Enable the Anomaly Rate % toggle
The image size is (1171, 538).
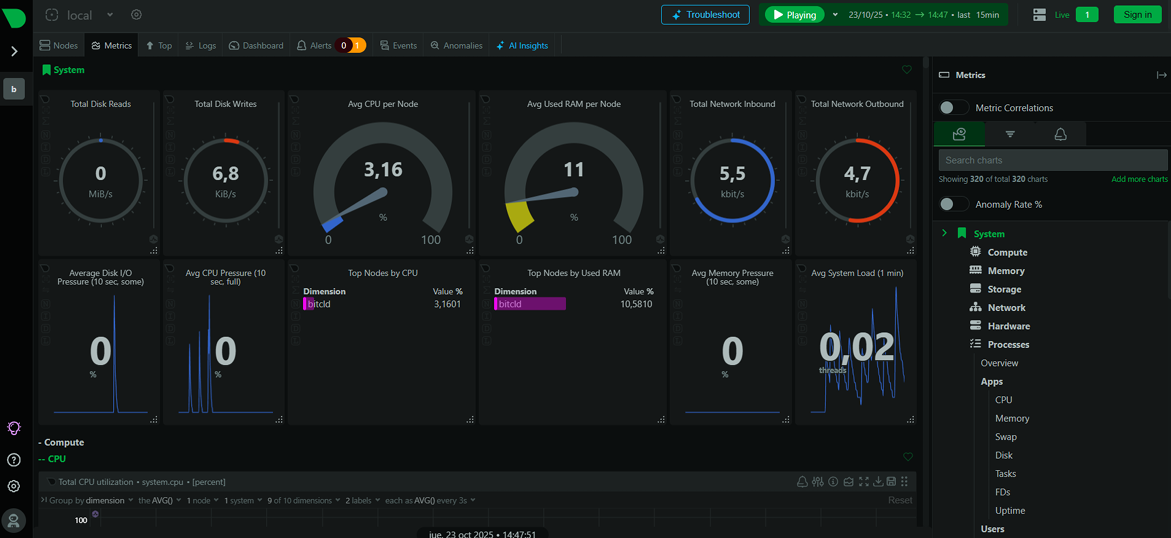point(953,204)
